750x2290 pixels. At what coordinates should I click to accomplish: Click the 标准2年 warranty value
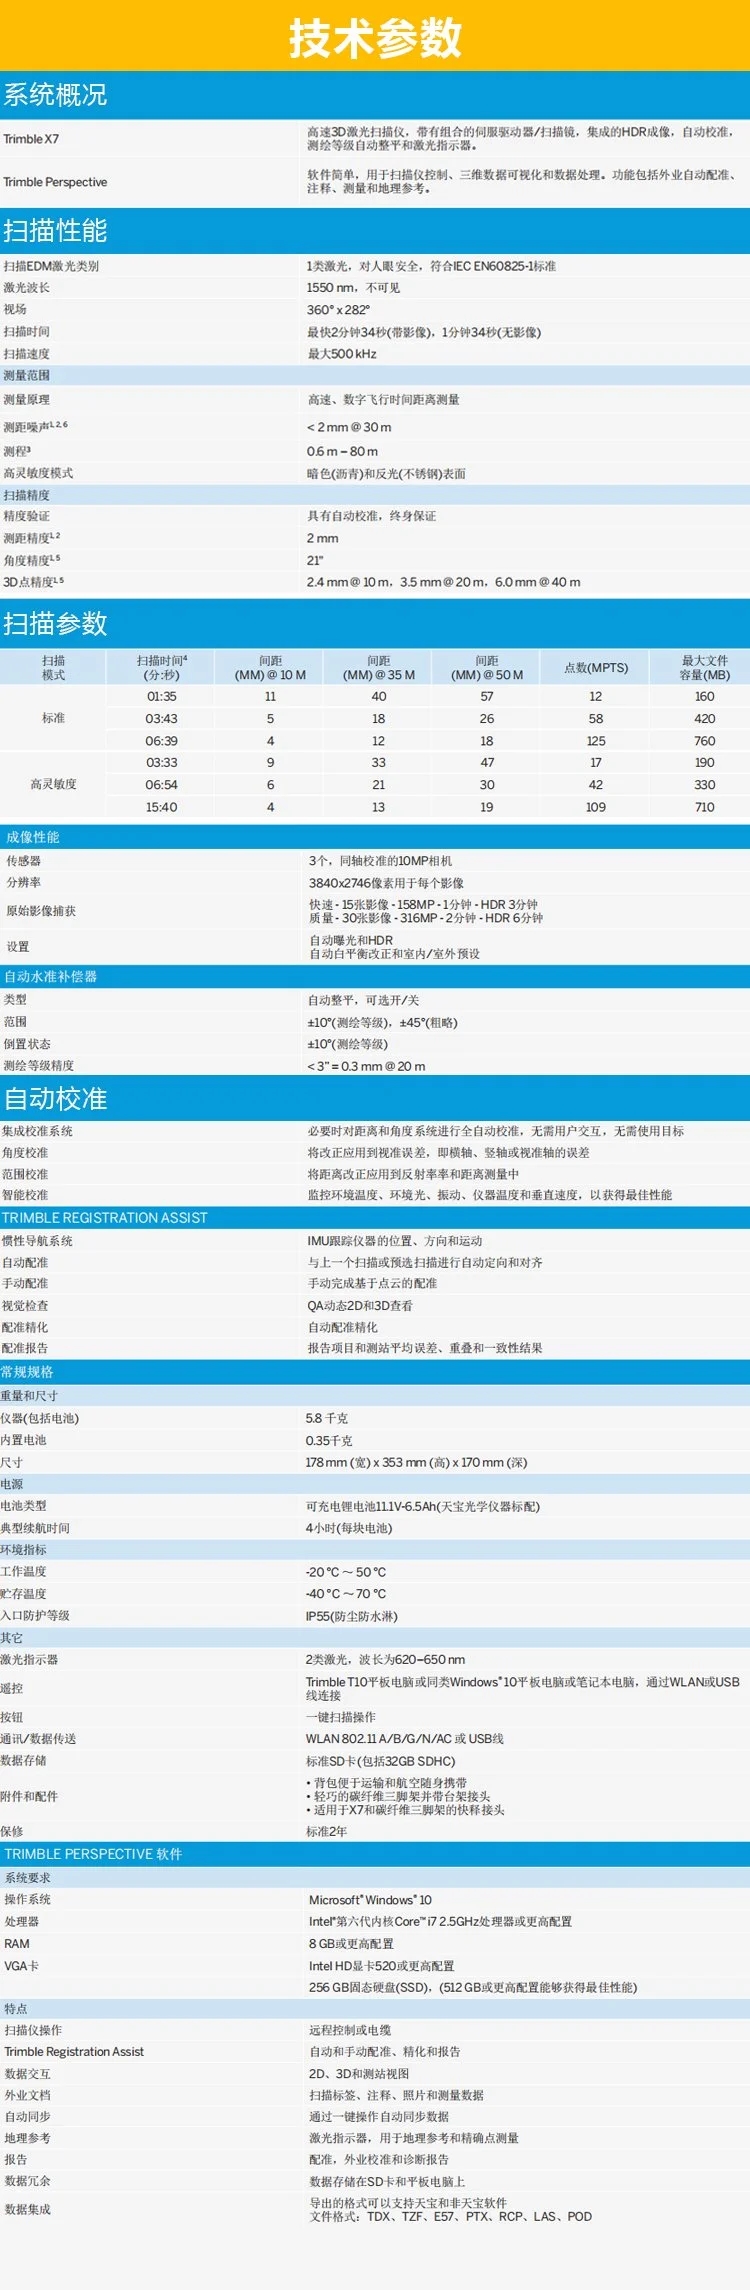click(x=326, y=1831)
